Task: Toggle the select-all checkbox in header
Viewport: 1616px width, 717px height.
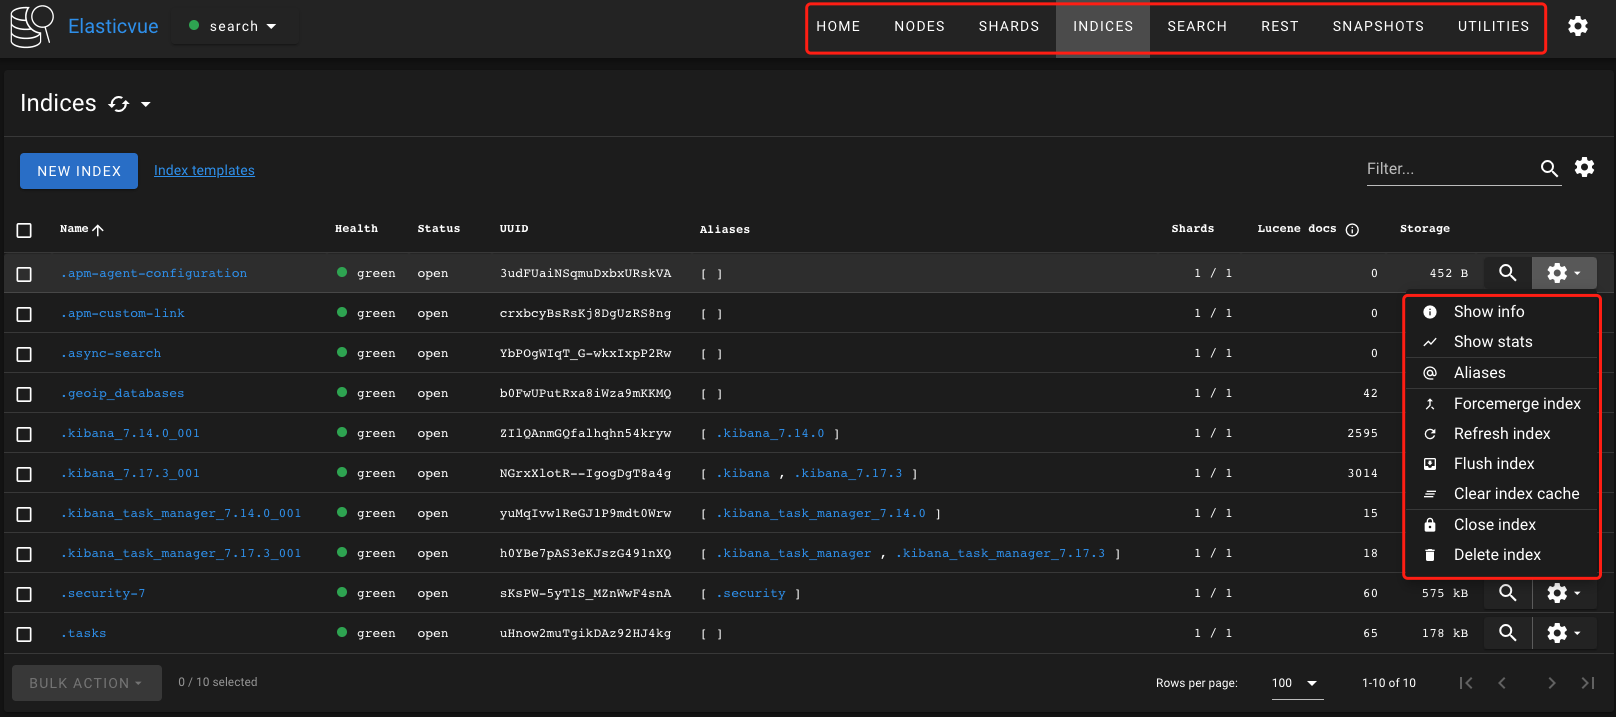Action: 24,230
